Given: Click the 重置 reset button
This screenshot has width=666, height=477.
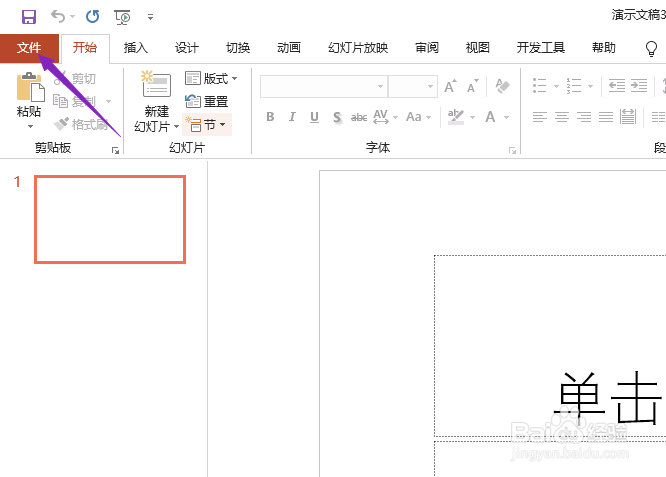Looking at the screenshot, I should (x=207, y=102).
